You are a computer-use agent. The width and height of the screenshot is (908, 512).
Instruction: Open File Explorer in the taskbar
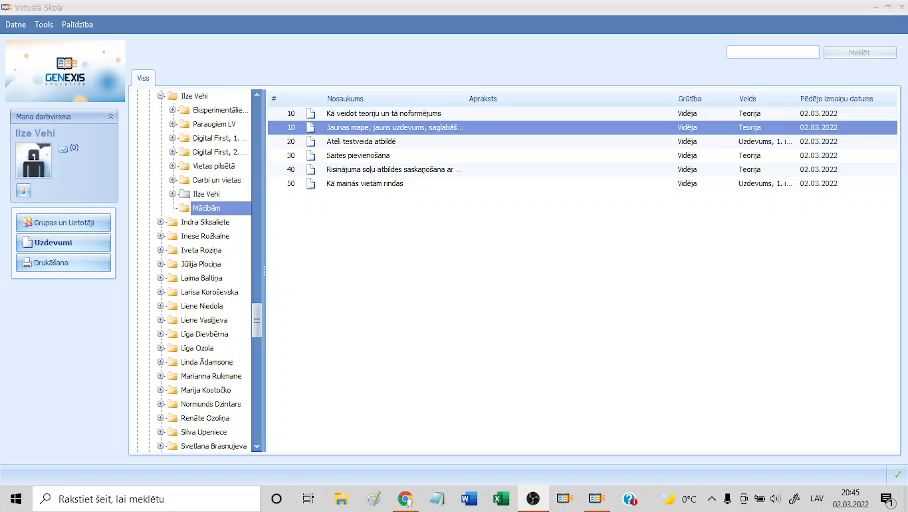[x=341, y=498]
